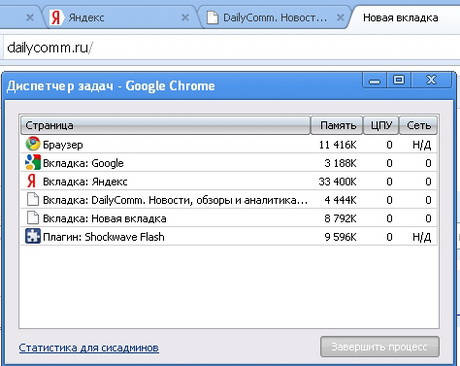Click the Yandex favicon on the Яндекс tab
This screenshot has height=366, width=460.
(55, 17)
